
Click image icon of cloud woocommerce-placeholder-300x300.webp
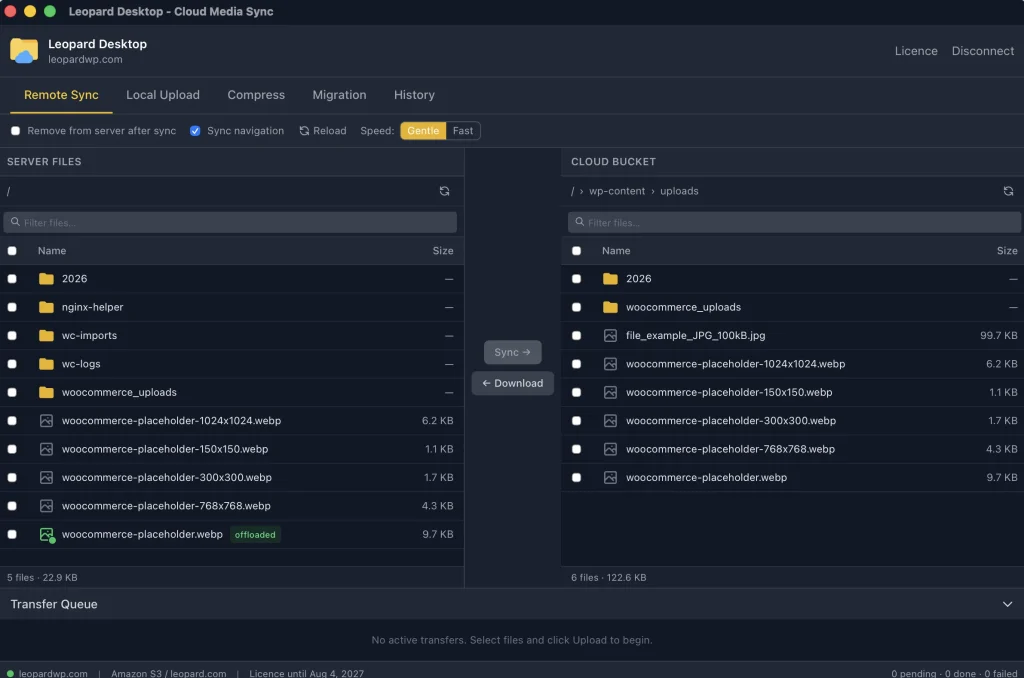(x=610, y=421)
